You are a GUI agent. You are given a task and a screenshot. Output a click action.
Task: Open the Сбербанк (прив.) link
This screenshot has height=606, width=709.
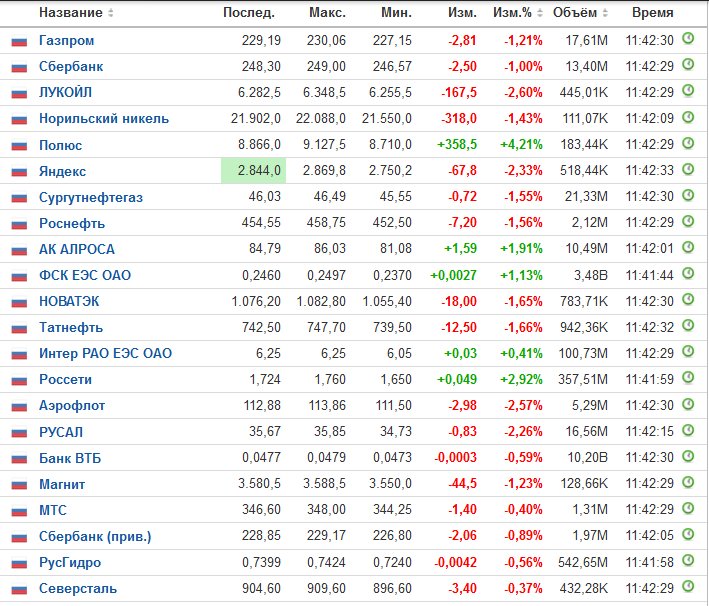pos(95,537)
